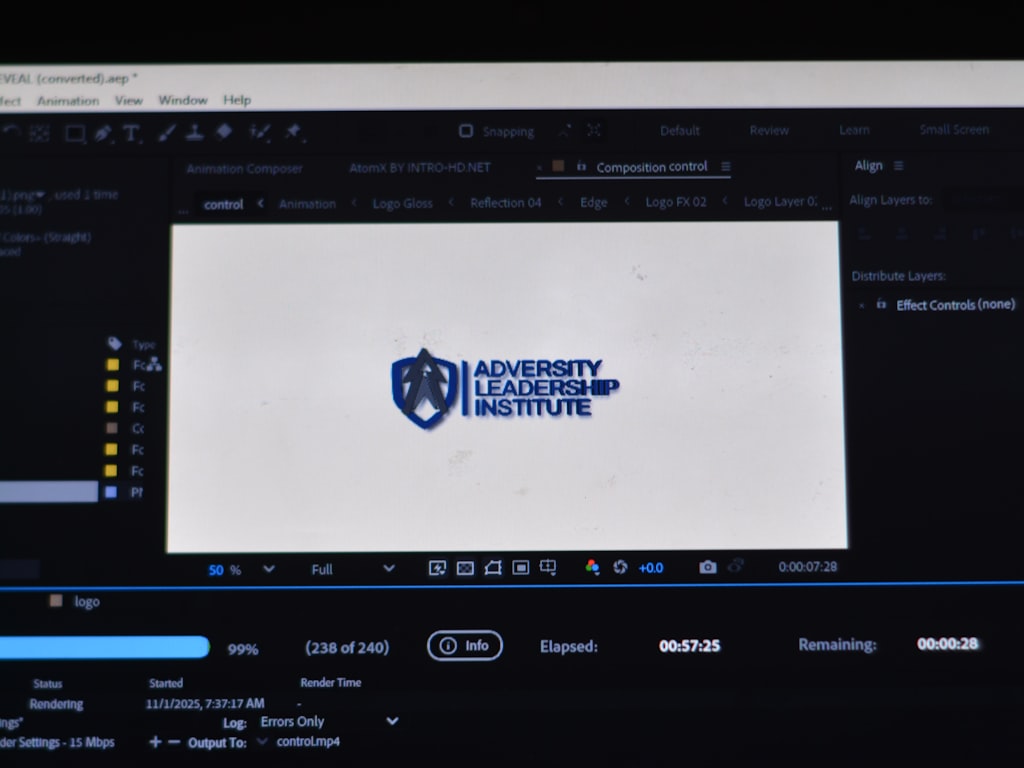Click the Reset Exposure icon

(x=620, y=567)
